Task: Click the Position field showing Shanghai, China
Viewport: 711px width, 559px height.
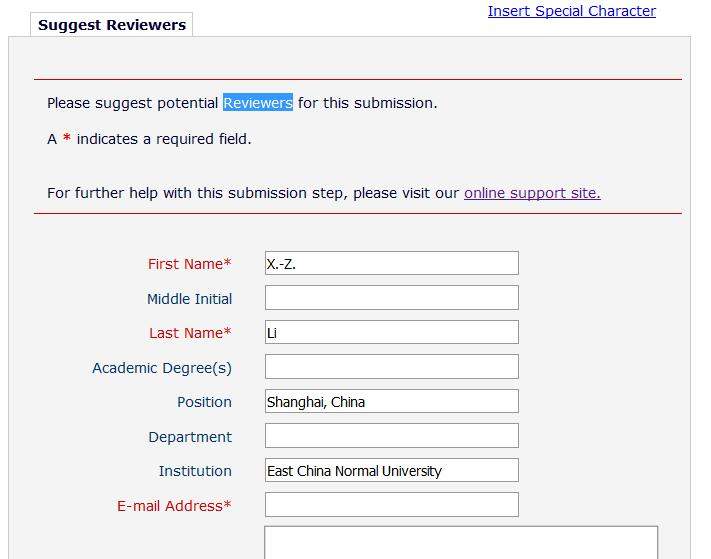Action: point(391,402)
